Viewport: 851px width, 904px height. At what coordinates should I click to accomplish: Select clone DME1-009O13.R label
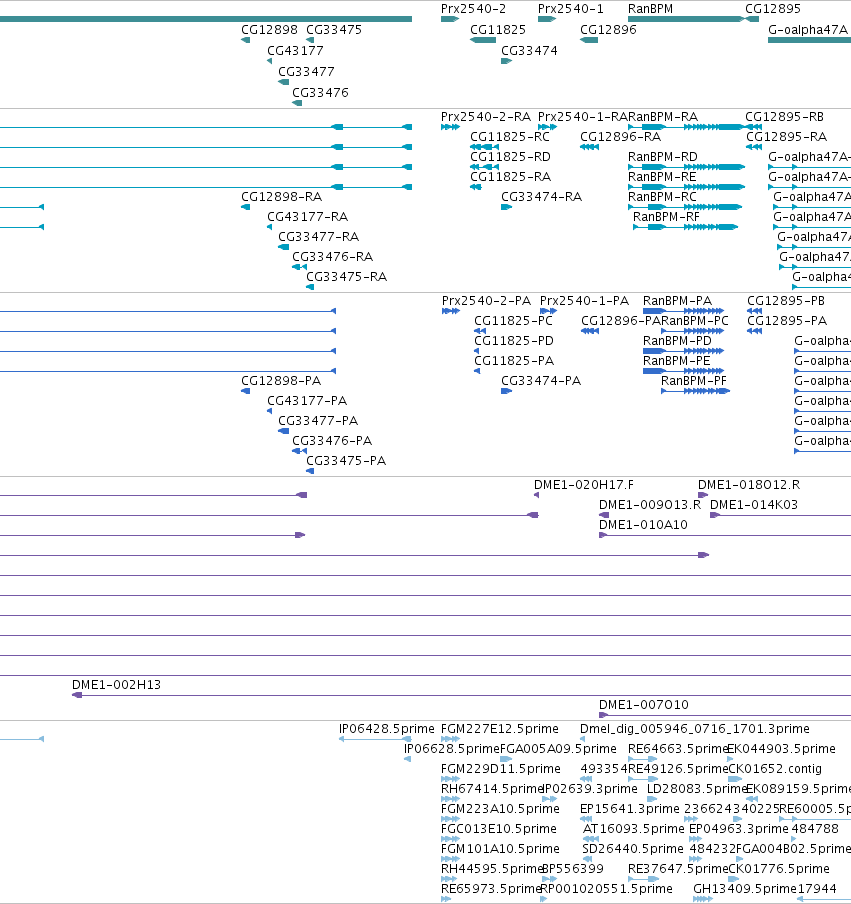pyautogui.click(x=650, y=505)
